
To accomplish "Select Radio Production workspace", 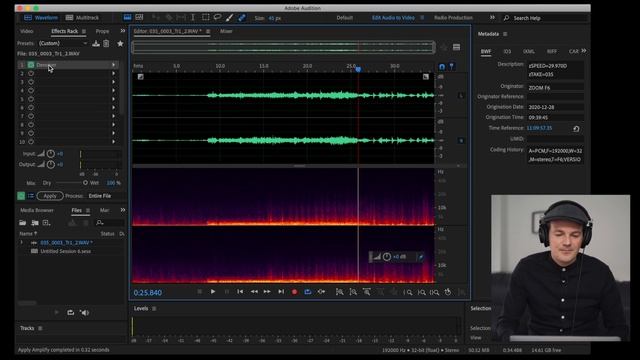I will coord(453,18).
